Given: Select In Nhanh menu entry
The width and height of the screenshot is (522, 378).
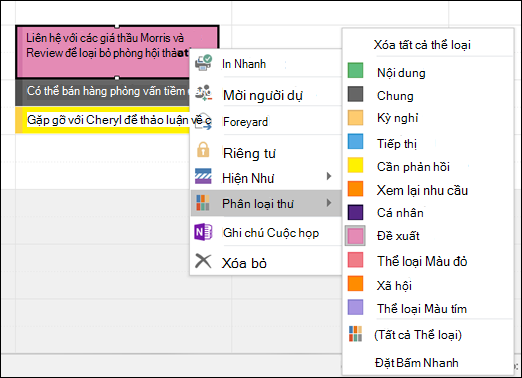Looking at the screenshot, I should [x=266, y=63].
